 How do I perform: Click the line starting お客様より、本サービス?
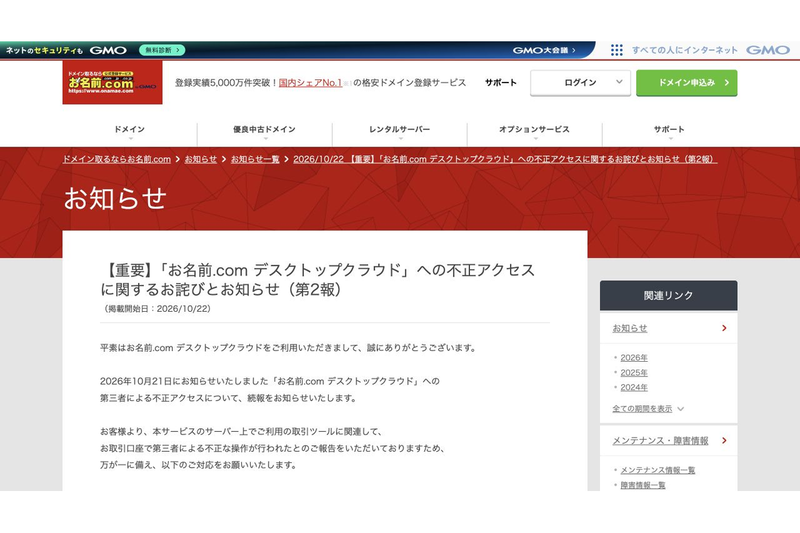(x=241, y=432)
